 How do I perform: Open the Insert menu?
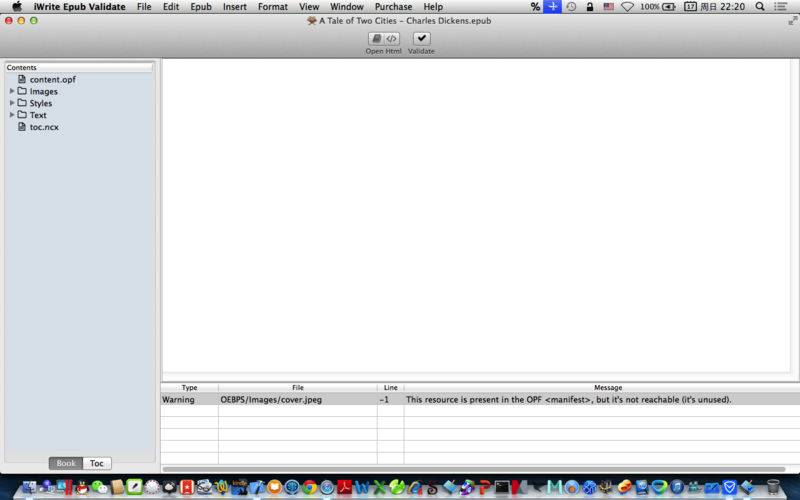(235, 7)
